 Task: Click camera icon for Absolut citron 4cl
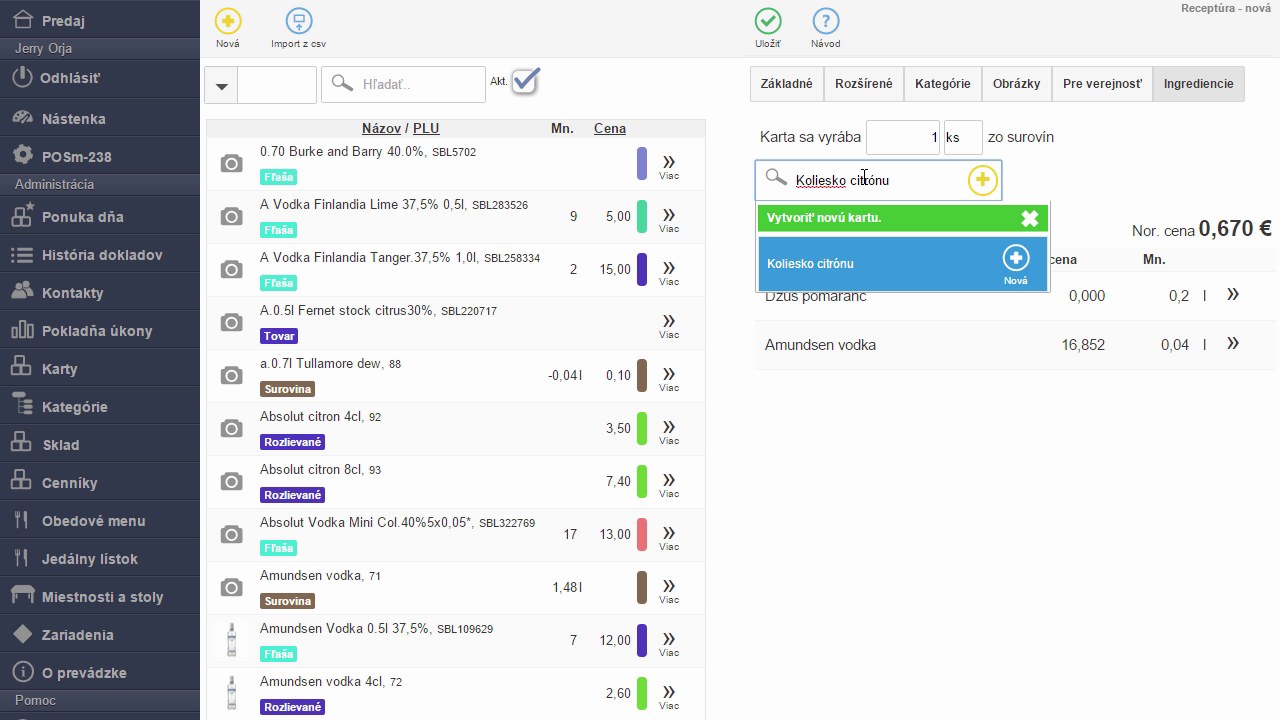point(232,428)
